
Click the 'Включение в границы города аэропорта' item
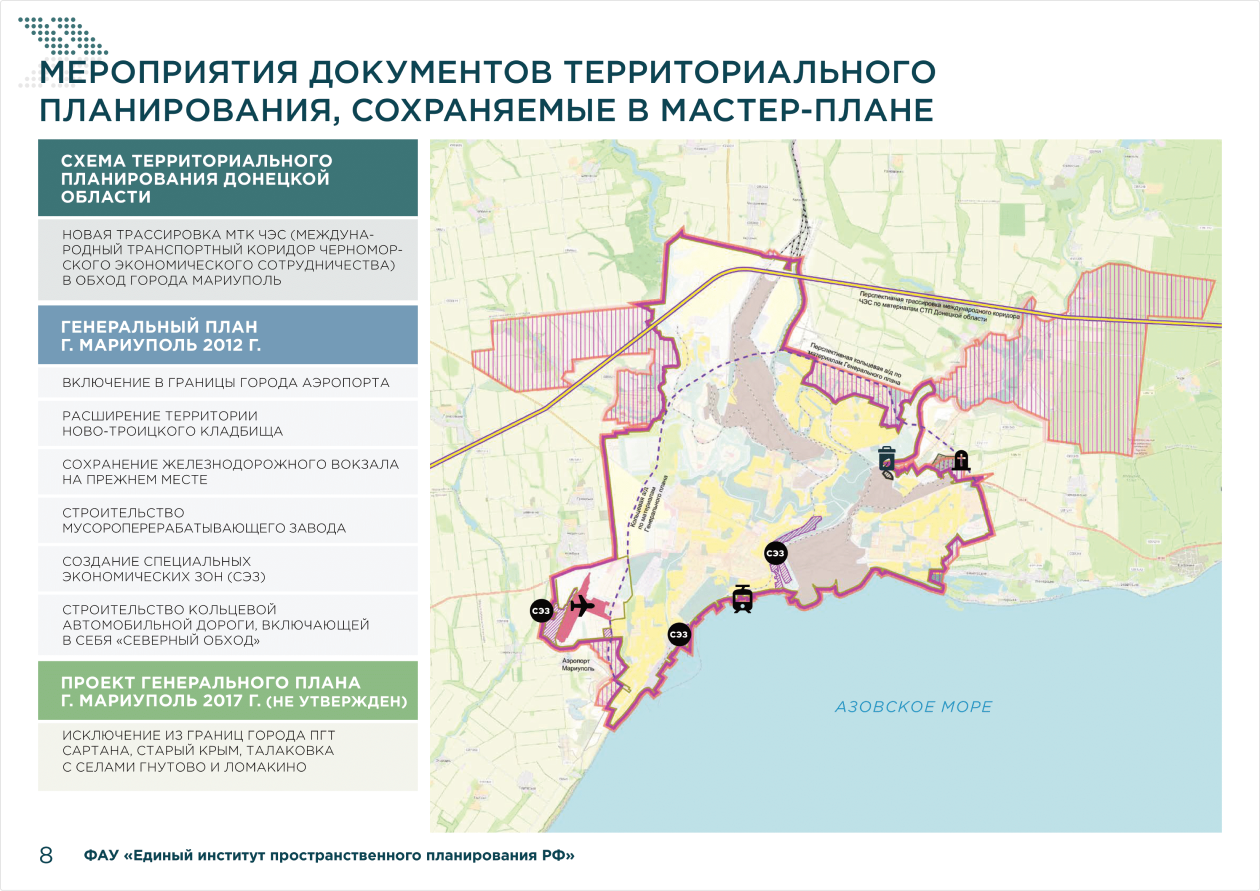pos(228,383)
